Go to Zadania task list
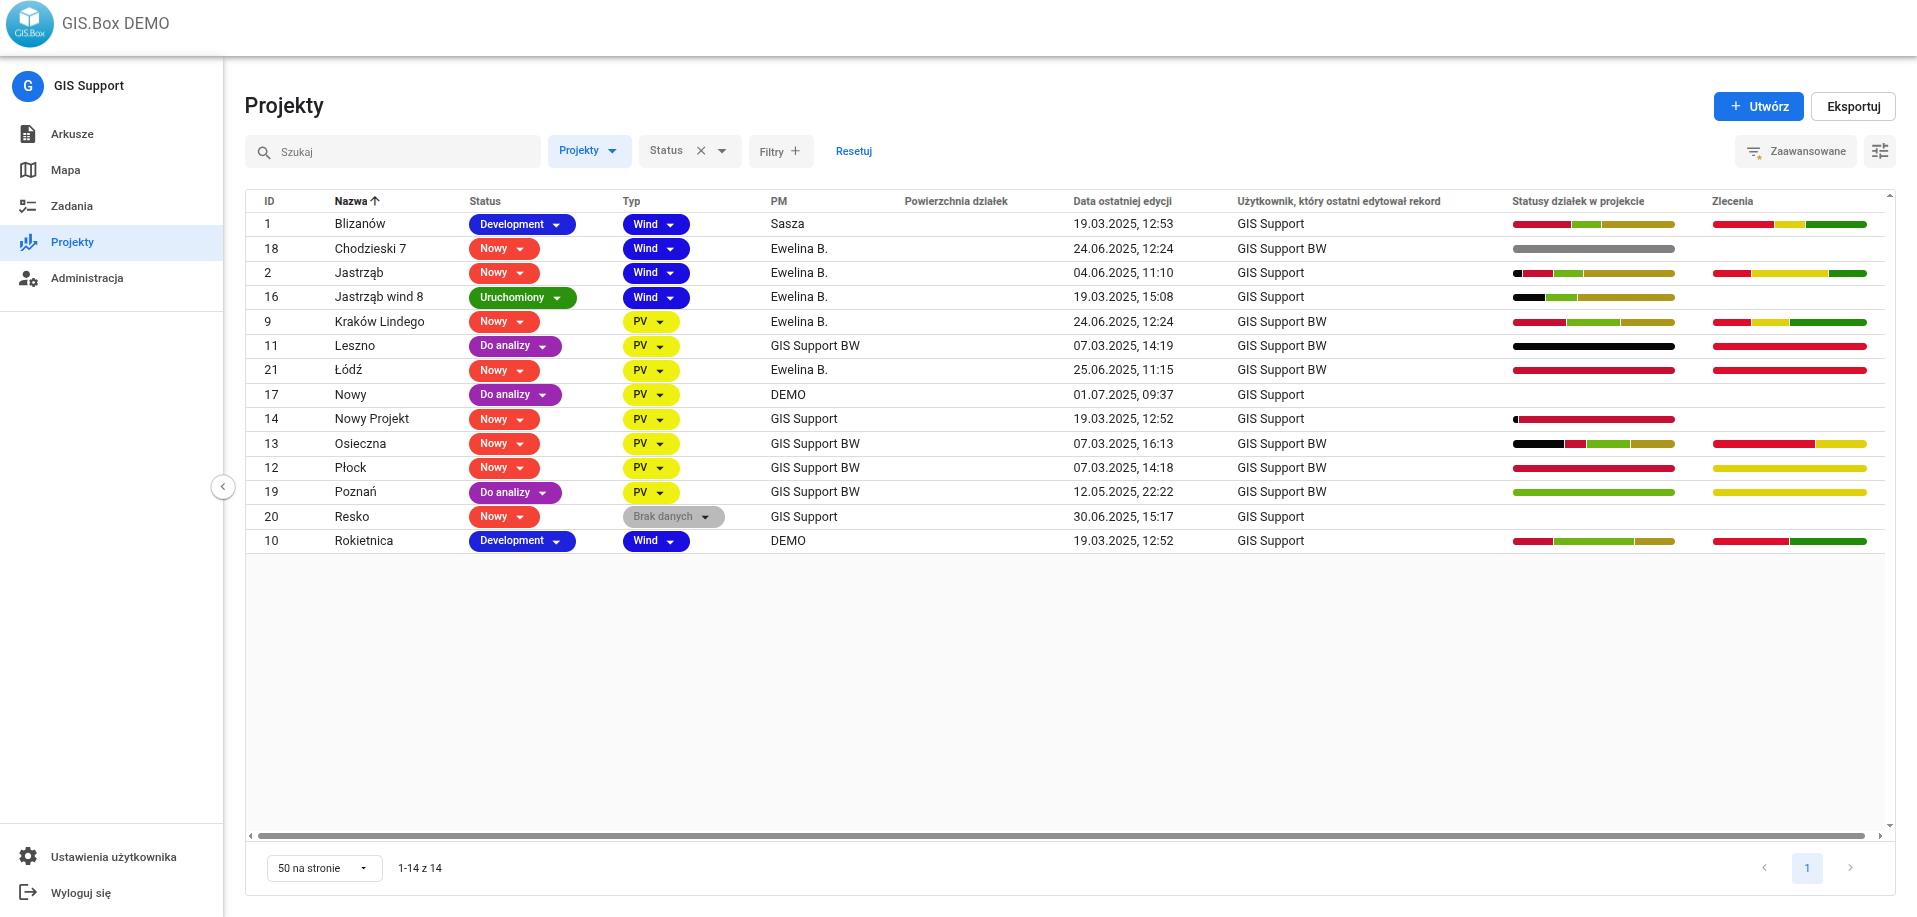Viewport: 1917px width, 917px height. [x=71, y=206]
